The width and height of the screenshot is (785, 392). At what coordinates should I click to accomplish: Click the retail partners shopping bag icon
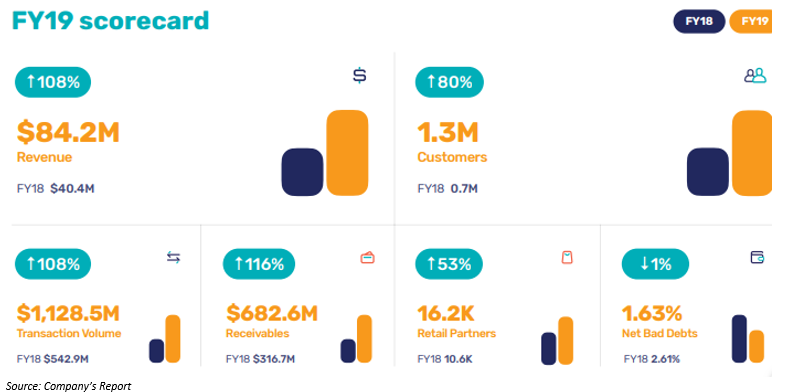pyautogui.click(x=566, y=257)
